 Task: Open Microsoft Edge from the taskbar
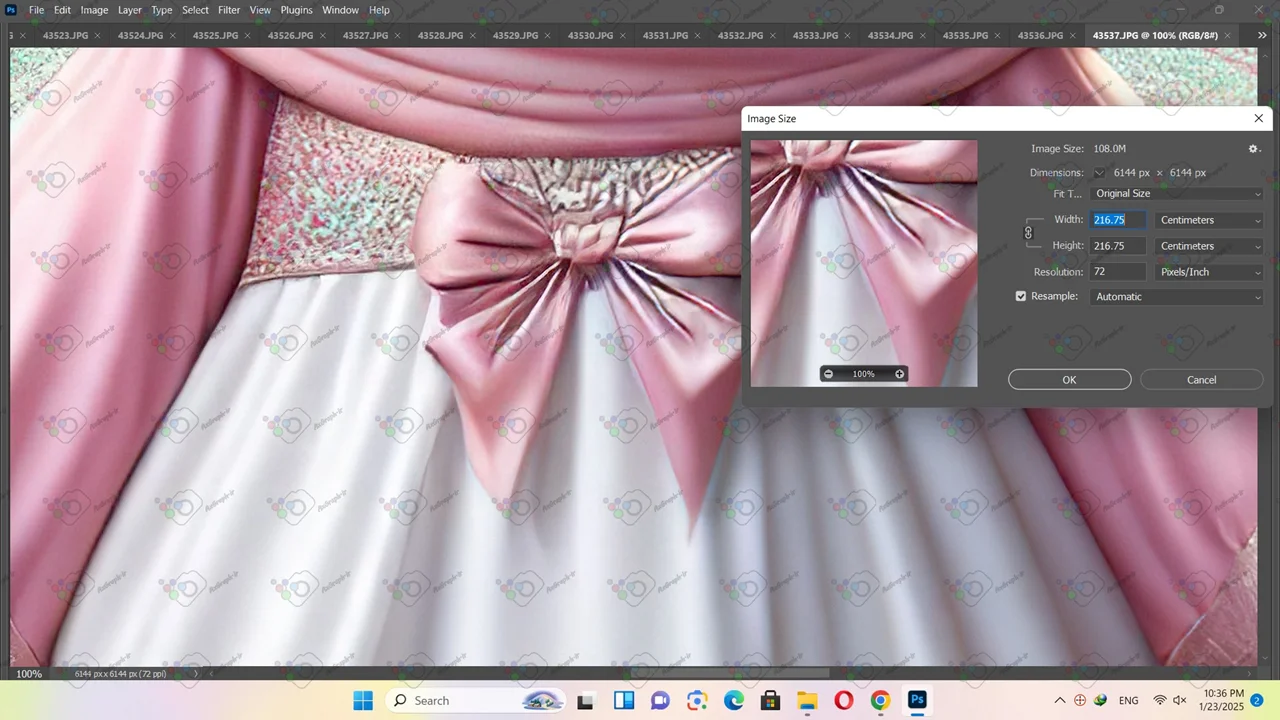734,700
